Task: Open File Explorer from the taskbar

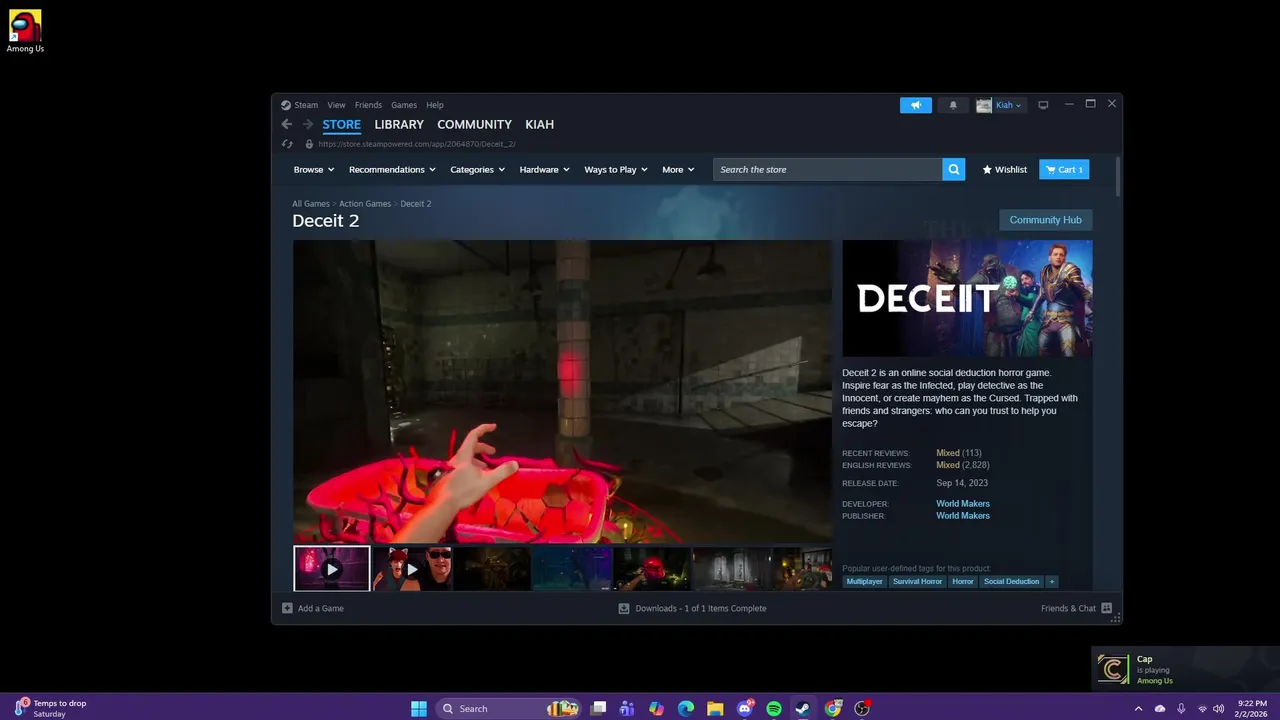Action: (715, 708)
